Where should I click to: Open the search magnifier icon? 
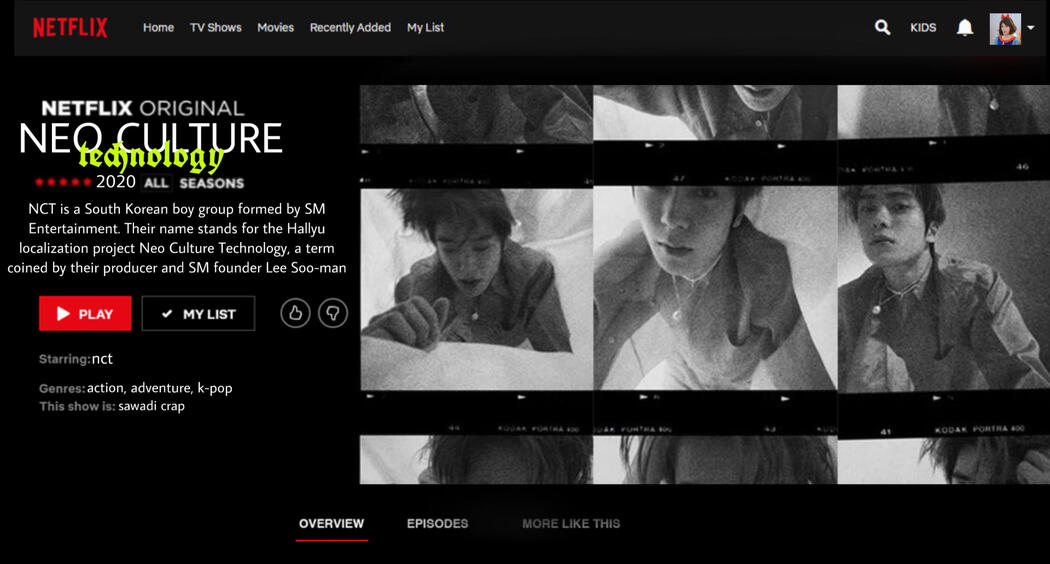click(x=882, y=28)
